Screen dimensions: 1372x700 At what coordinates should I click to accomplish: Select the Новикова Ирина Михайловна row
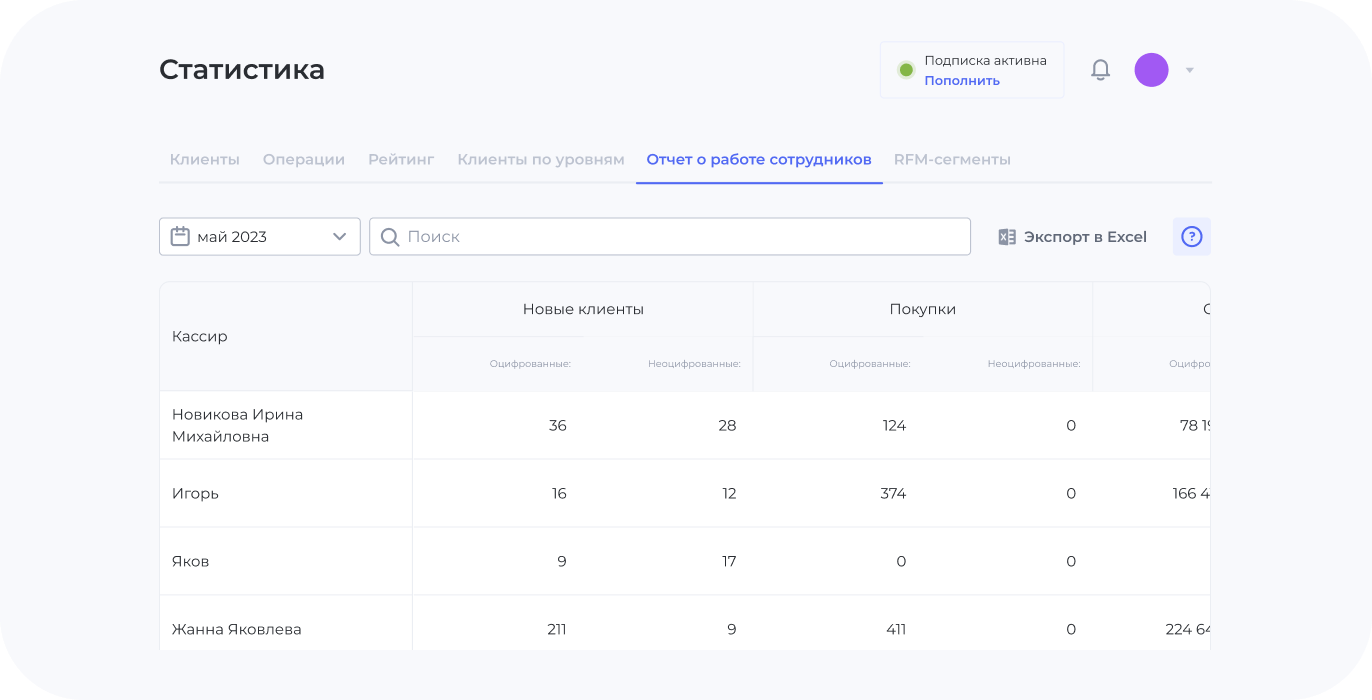pyautogui.click(x=237, y=425)
